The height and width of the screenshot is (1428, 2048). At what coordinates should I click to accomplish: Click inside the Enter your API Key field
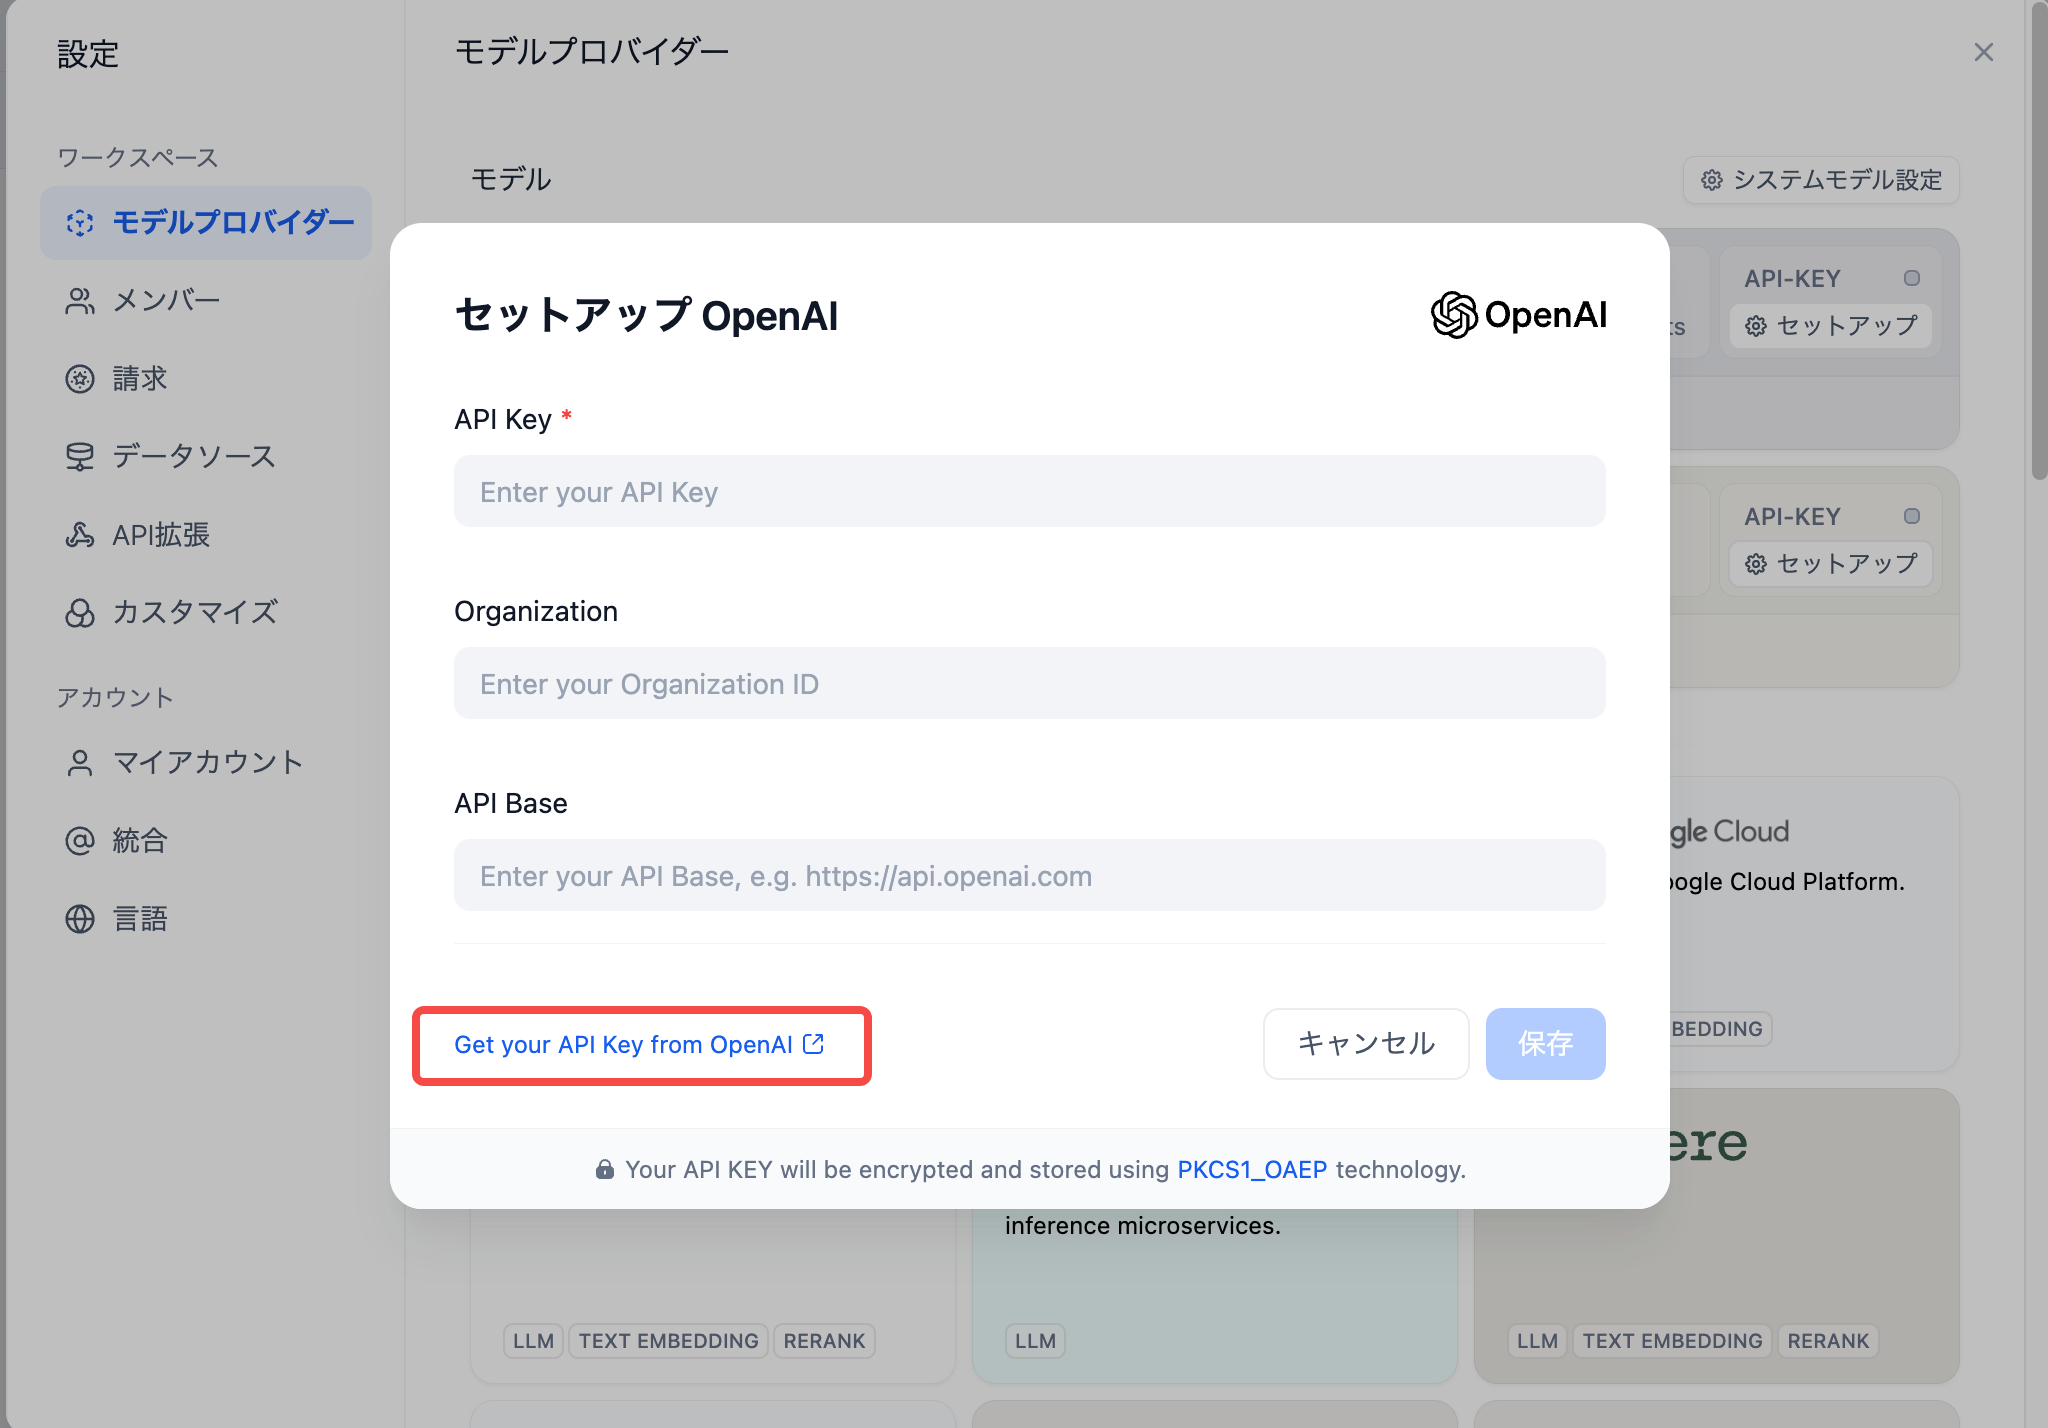click(1029, 491)
